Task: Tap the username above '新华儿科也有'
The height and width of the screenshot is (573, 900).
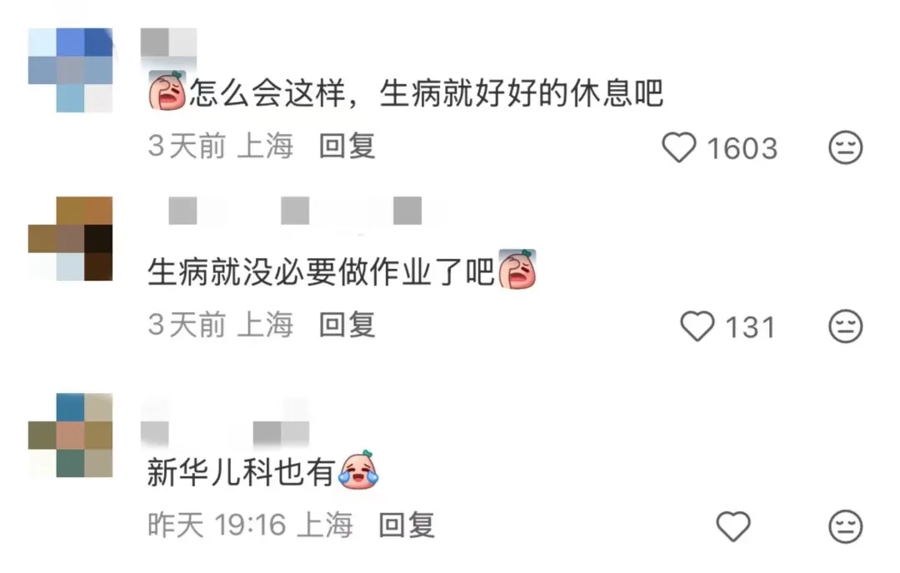Action: point(225,433)
